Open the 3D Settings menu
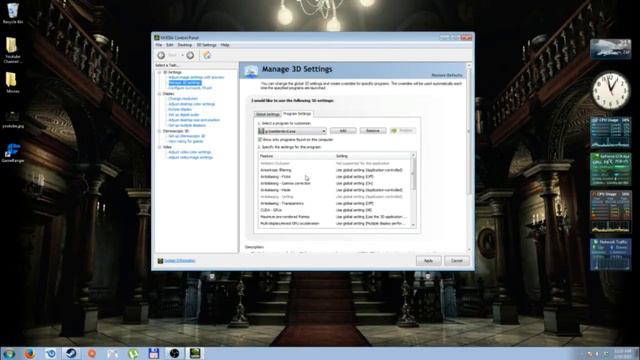The image size is (640, 360). click(207, 45)
